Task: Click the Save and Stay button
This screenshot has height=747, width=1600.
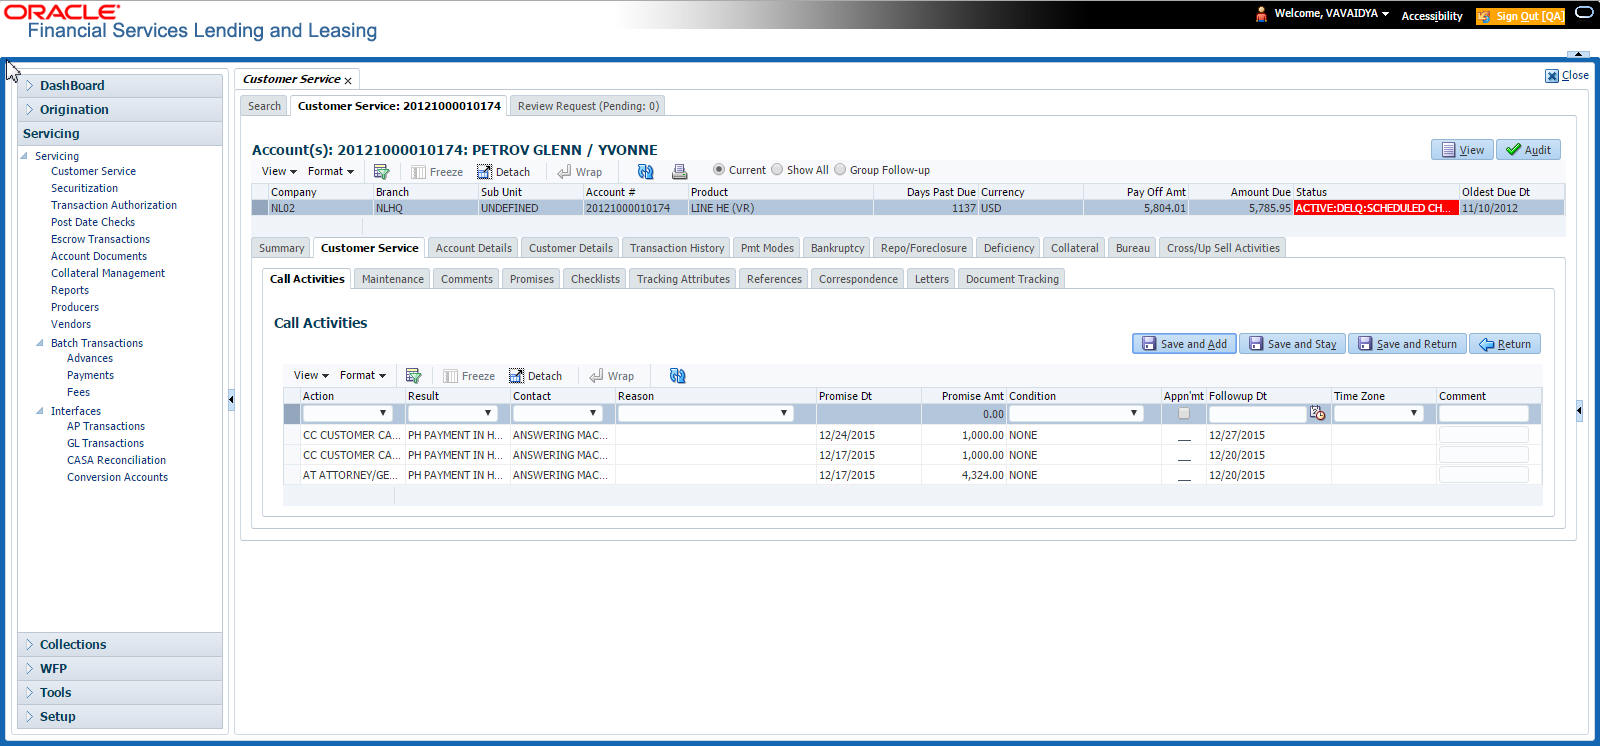Action: click(x=1292, y=344)
